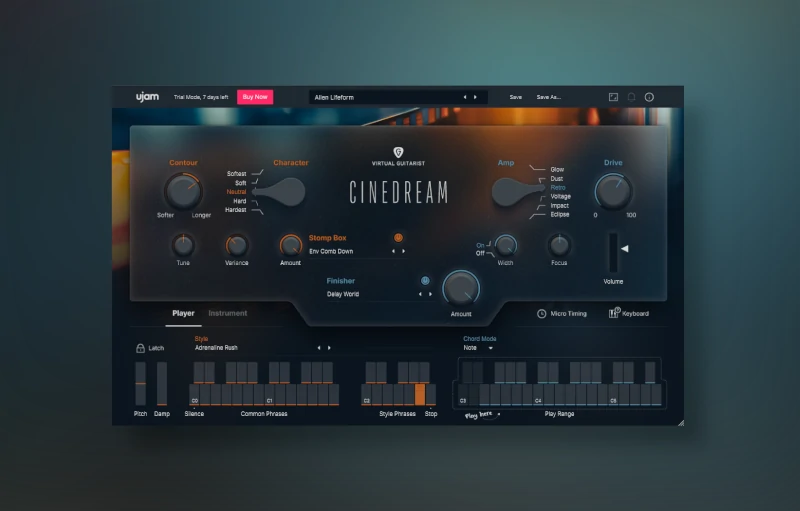Select Soft character setting
The height and width of the screenshot is (511, 800).
tap(240, 183)
